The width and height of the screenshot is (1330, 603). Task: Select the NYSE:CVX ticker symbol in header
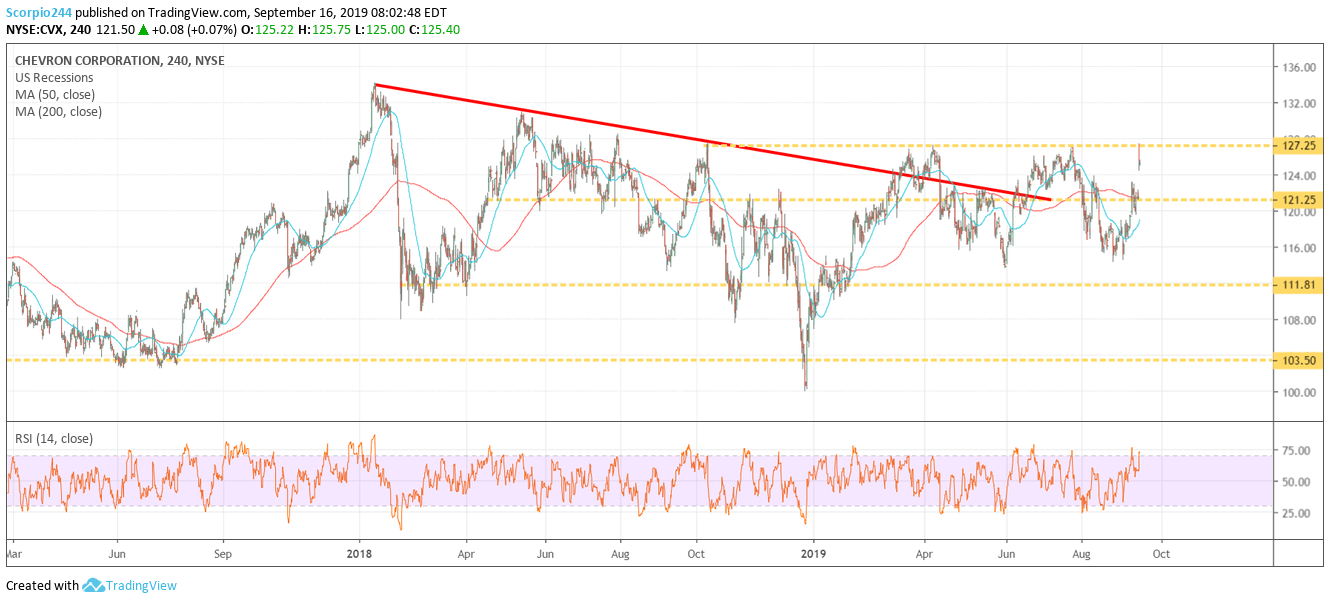[34, 30]
